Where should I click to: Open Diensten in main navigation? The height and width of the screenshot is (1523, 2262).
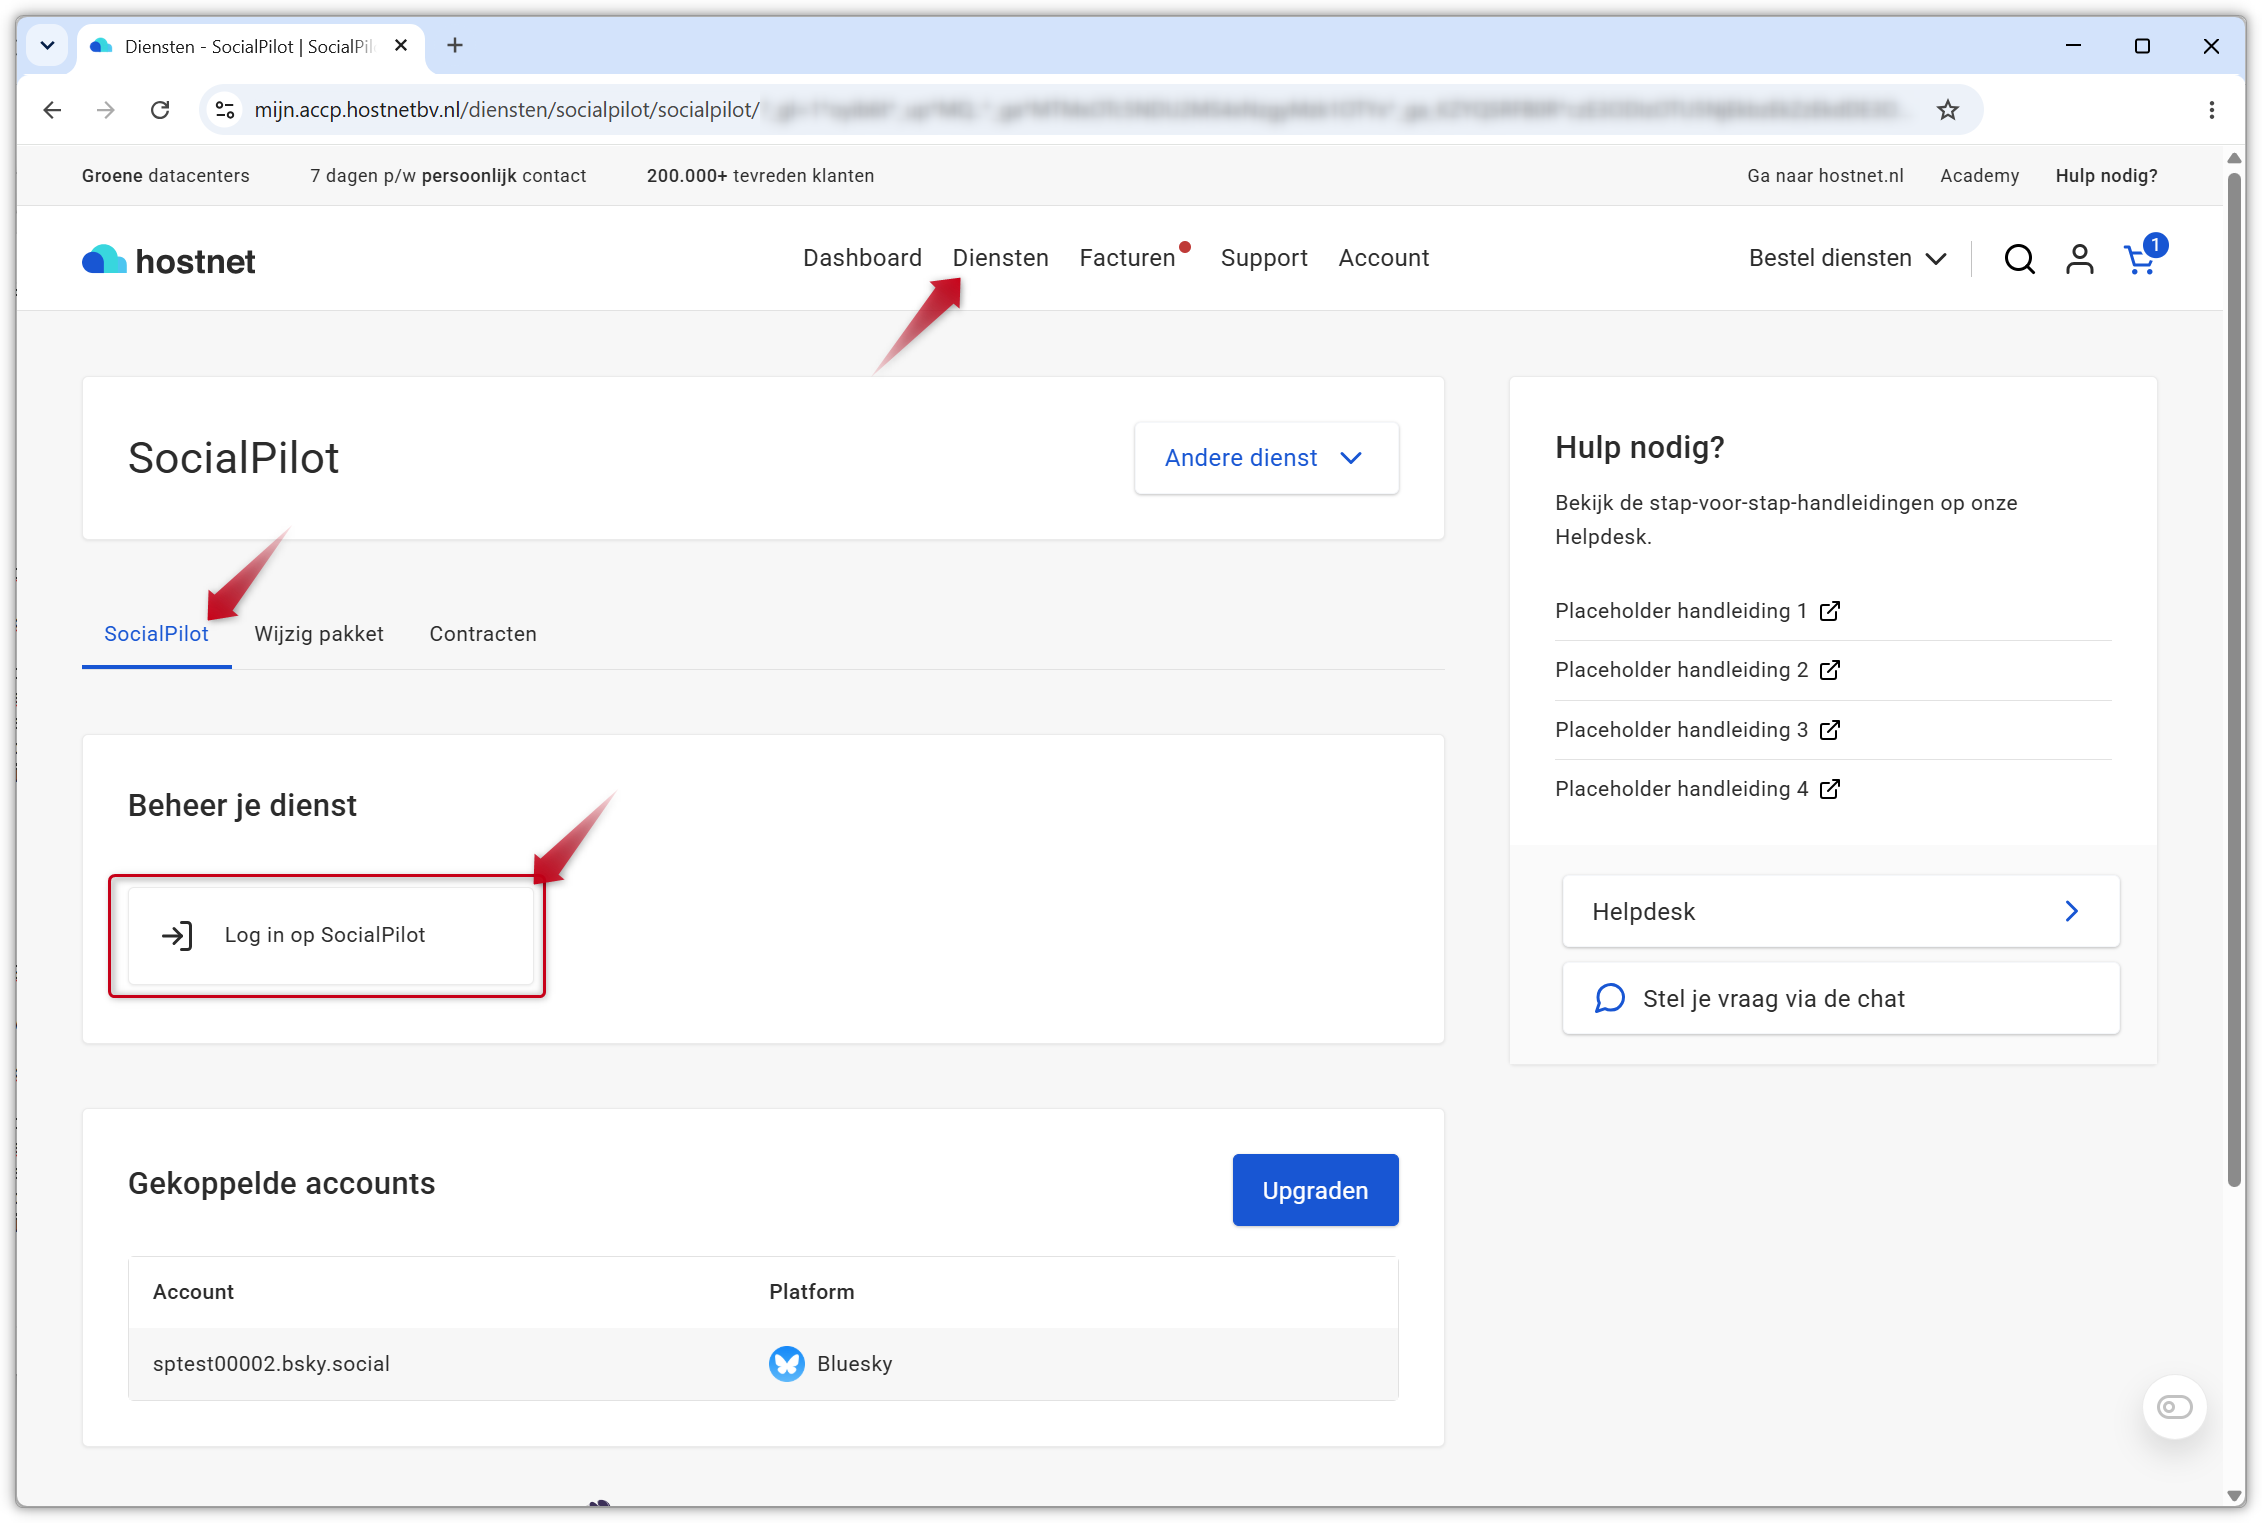[1000, 258]
